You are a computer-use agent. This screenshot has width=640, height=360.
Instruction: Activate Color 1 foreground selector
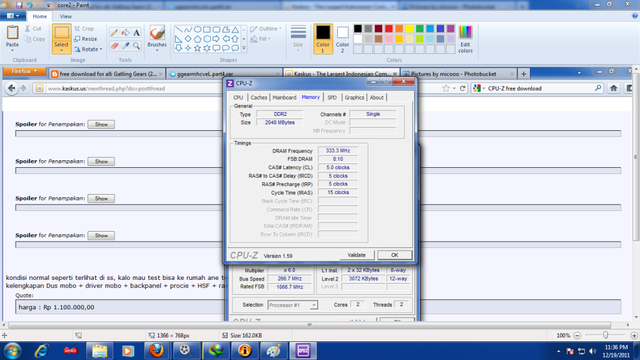pos(323,39)
